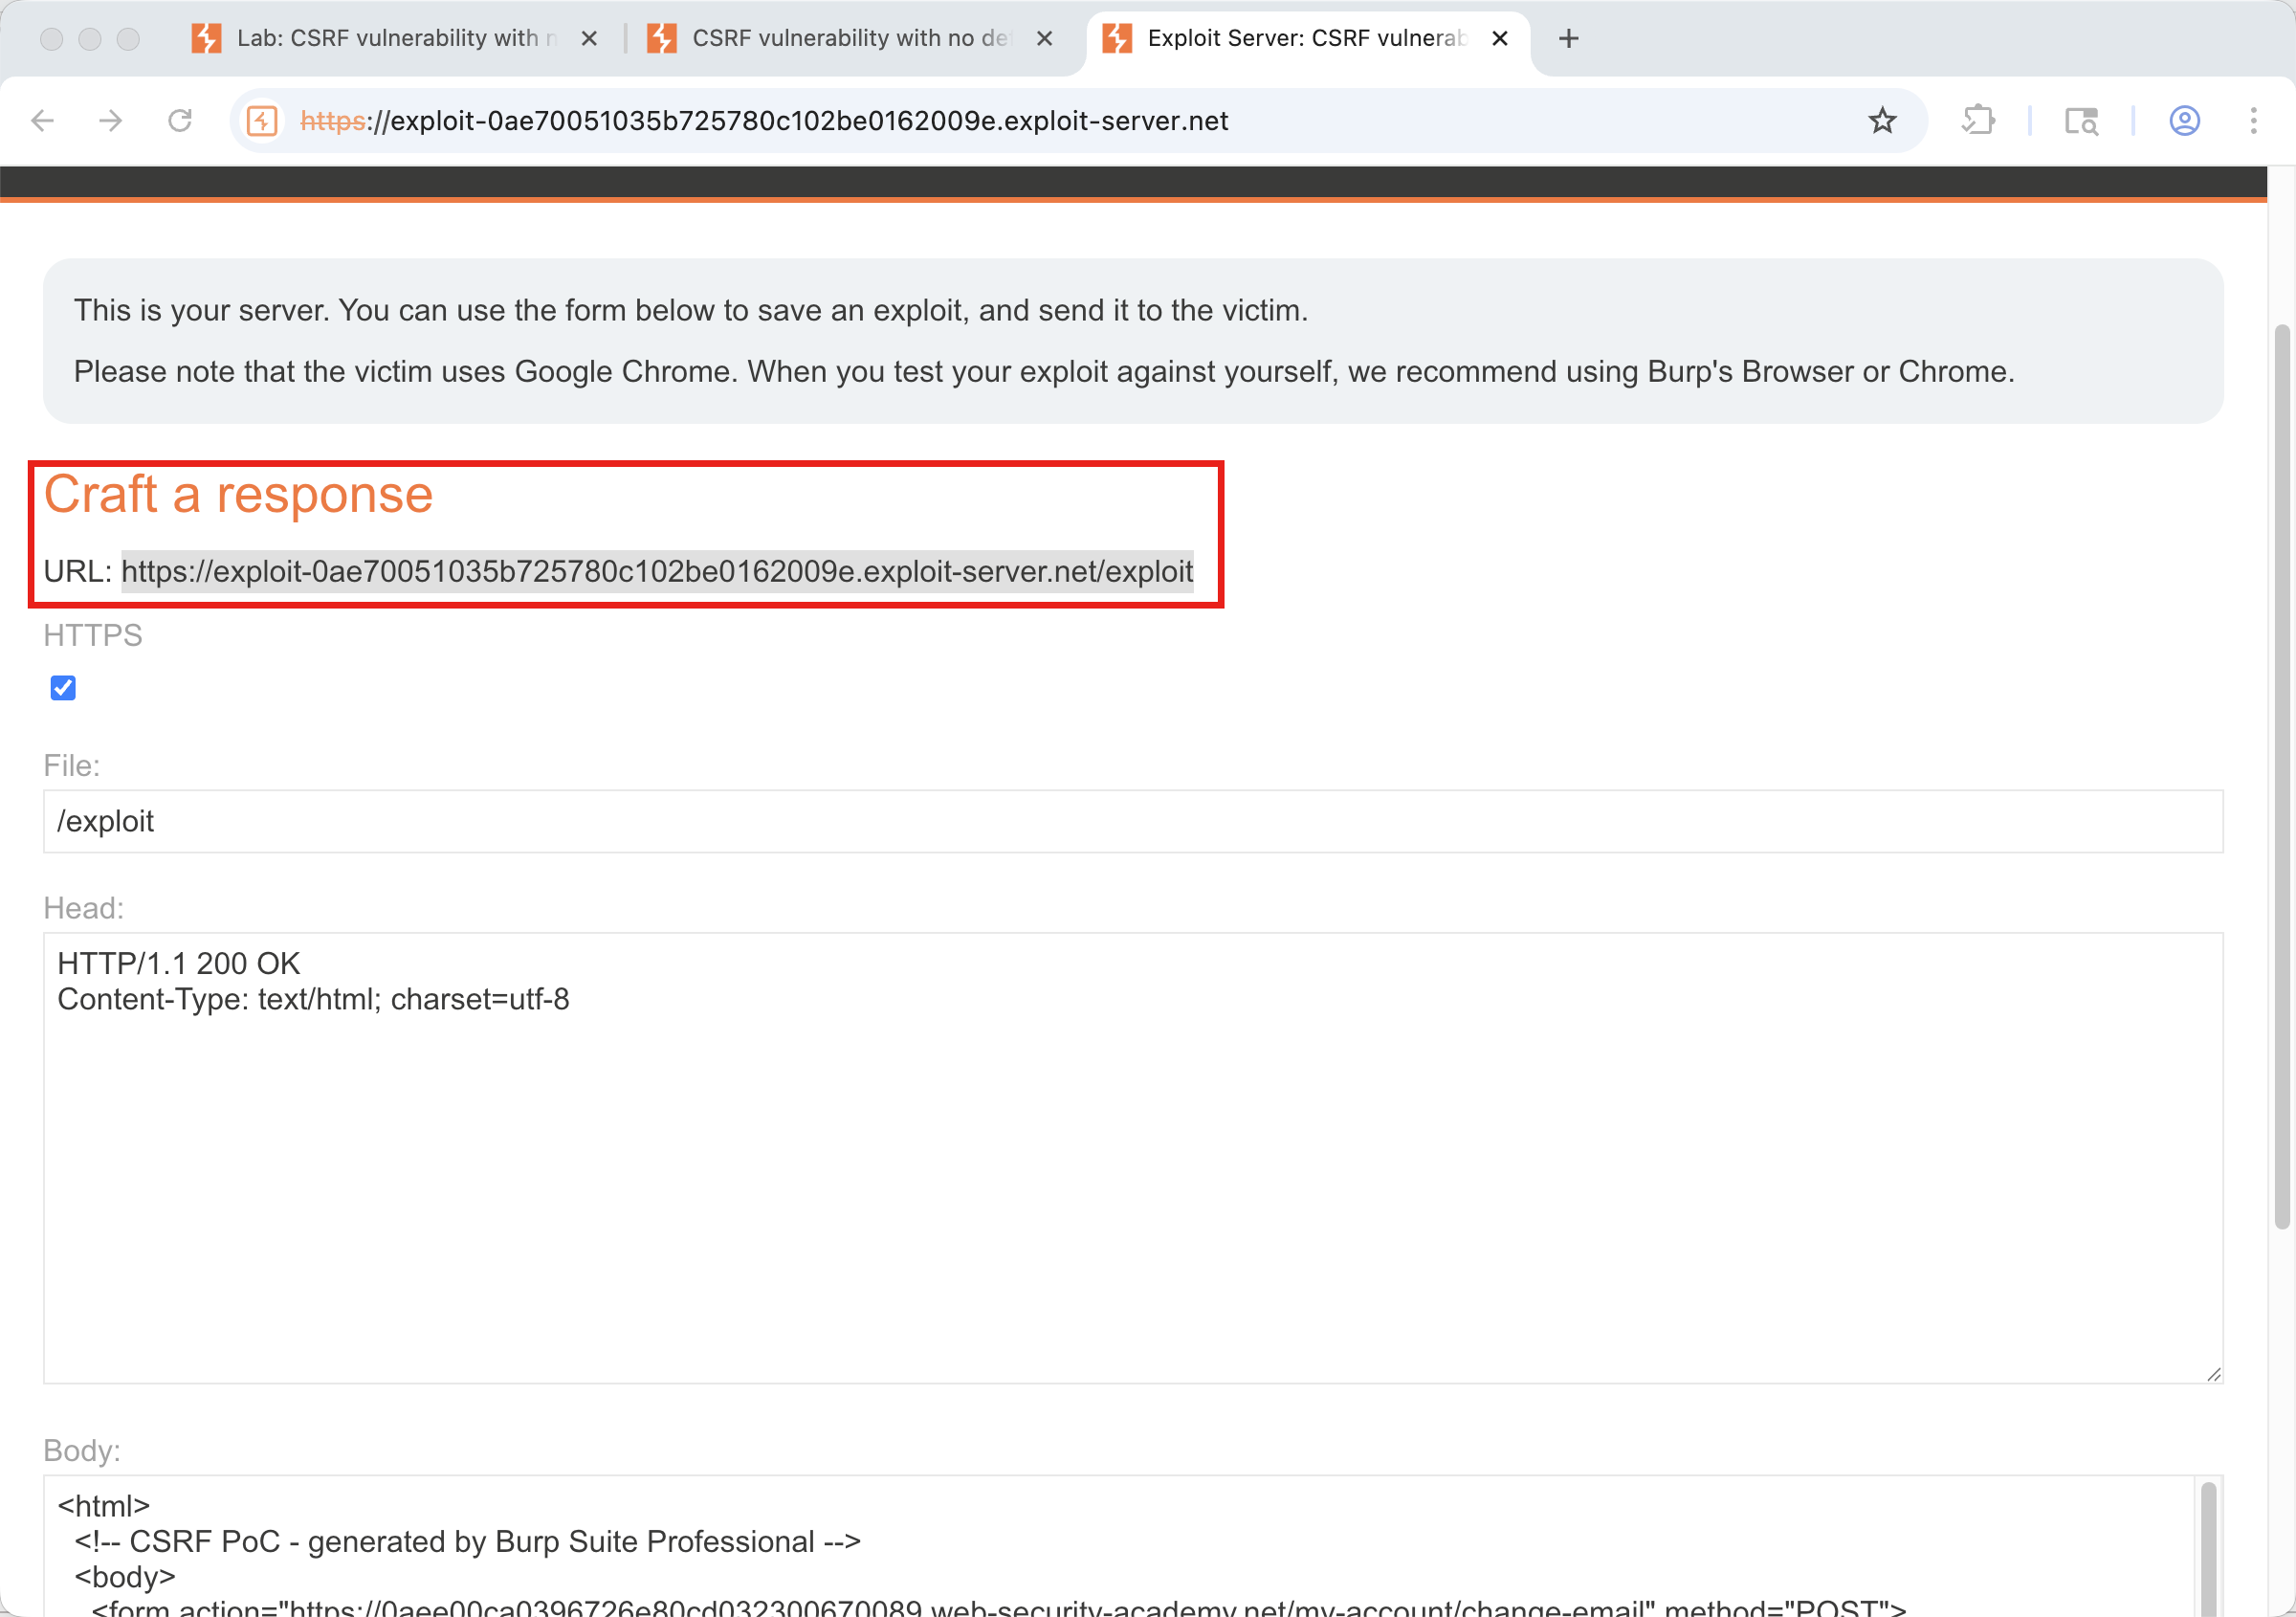Image resolution: width=2296 pixels, height=1617 pixels.
Task: Click the browser back arrow
Action: click(x=43, y=121)
